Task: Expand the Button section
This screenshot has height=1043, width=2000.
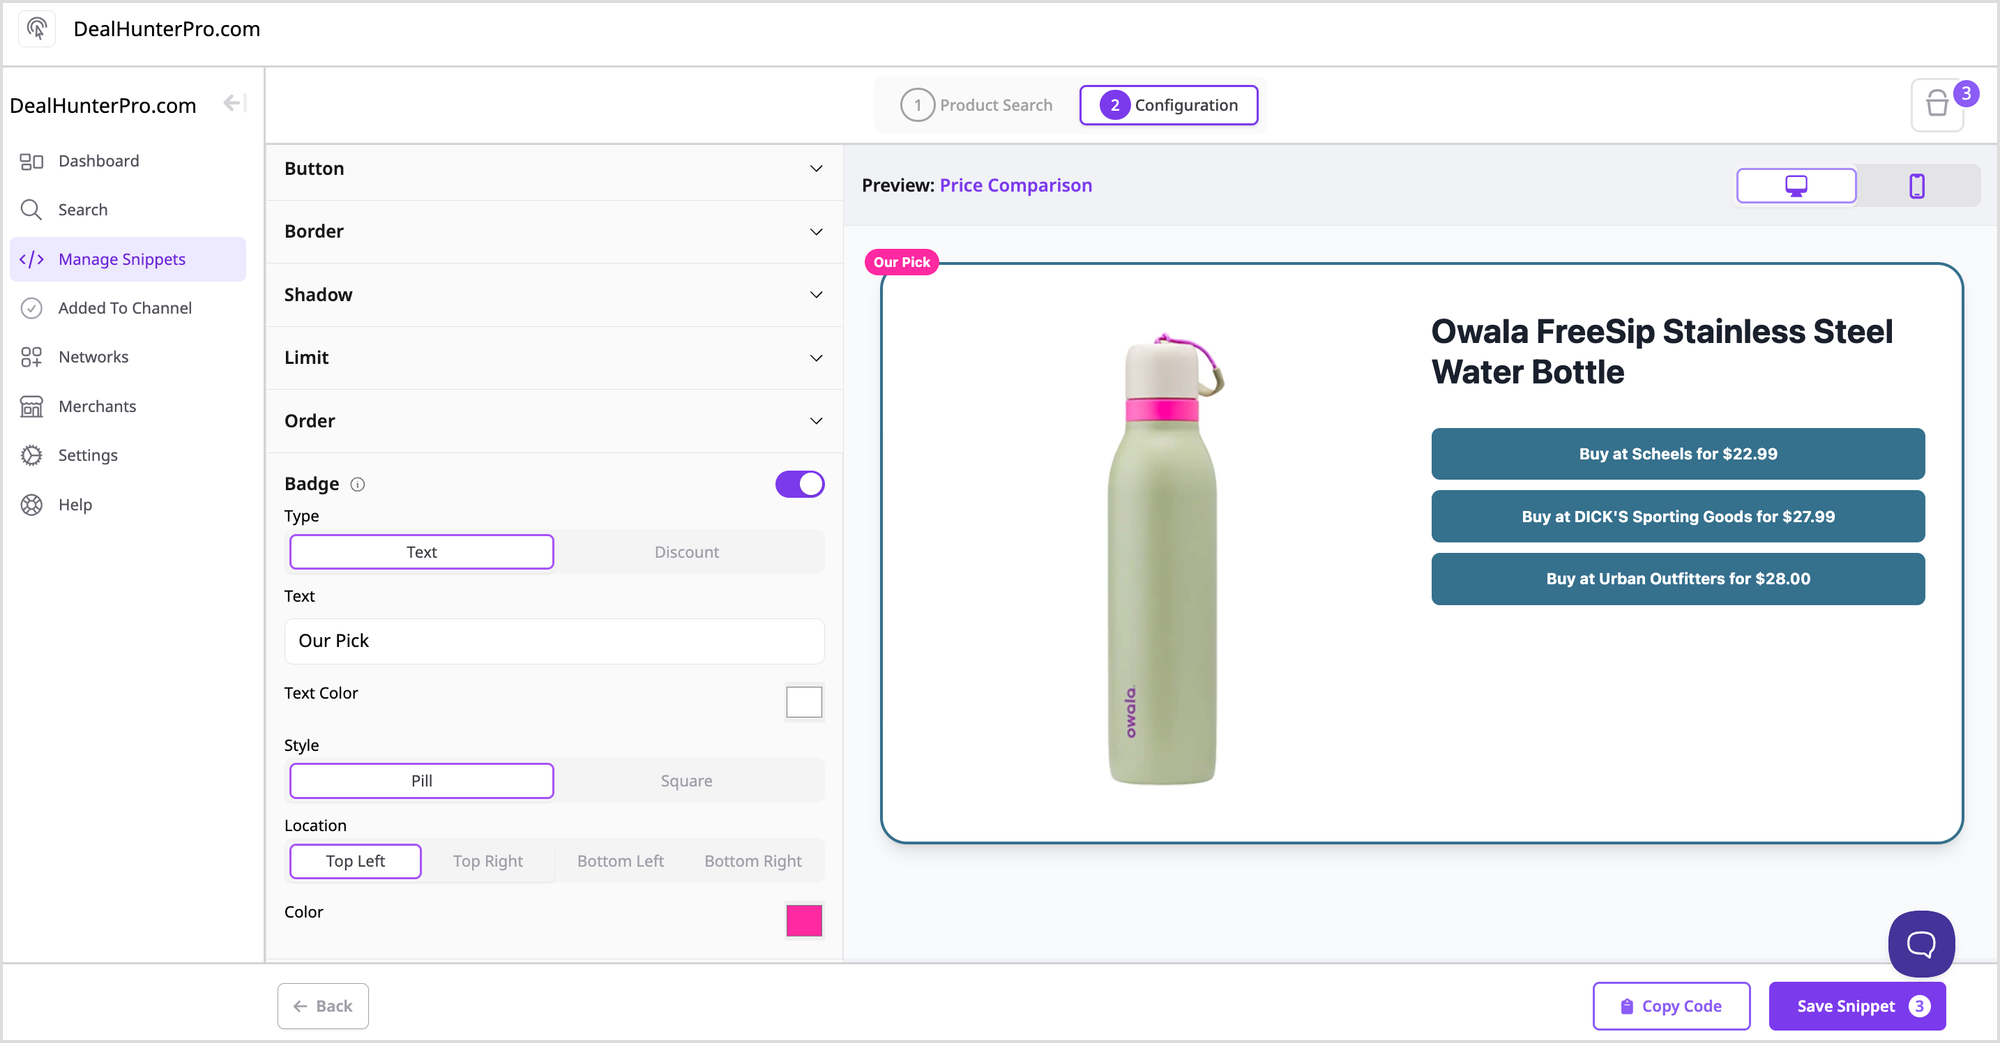Action: 554,169
